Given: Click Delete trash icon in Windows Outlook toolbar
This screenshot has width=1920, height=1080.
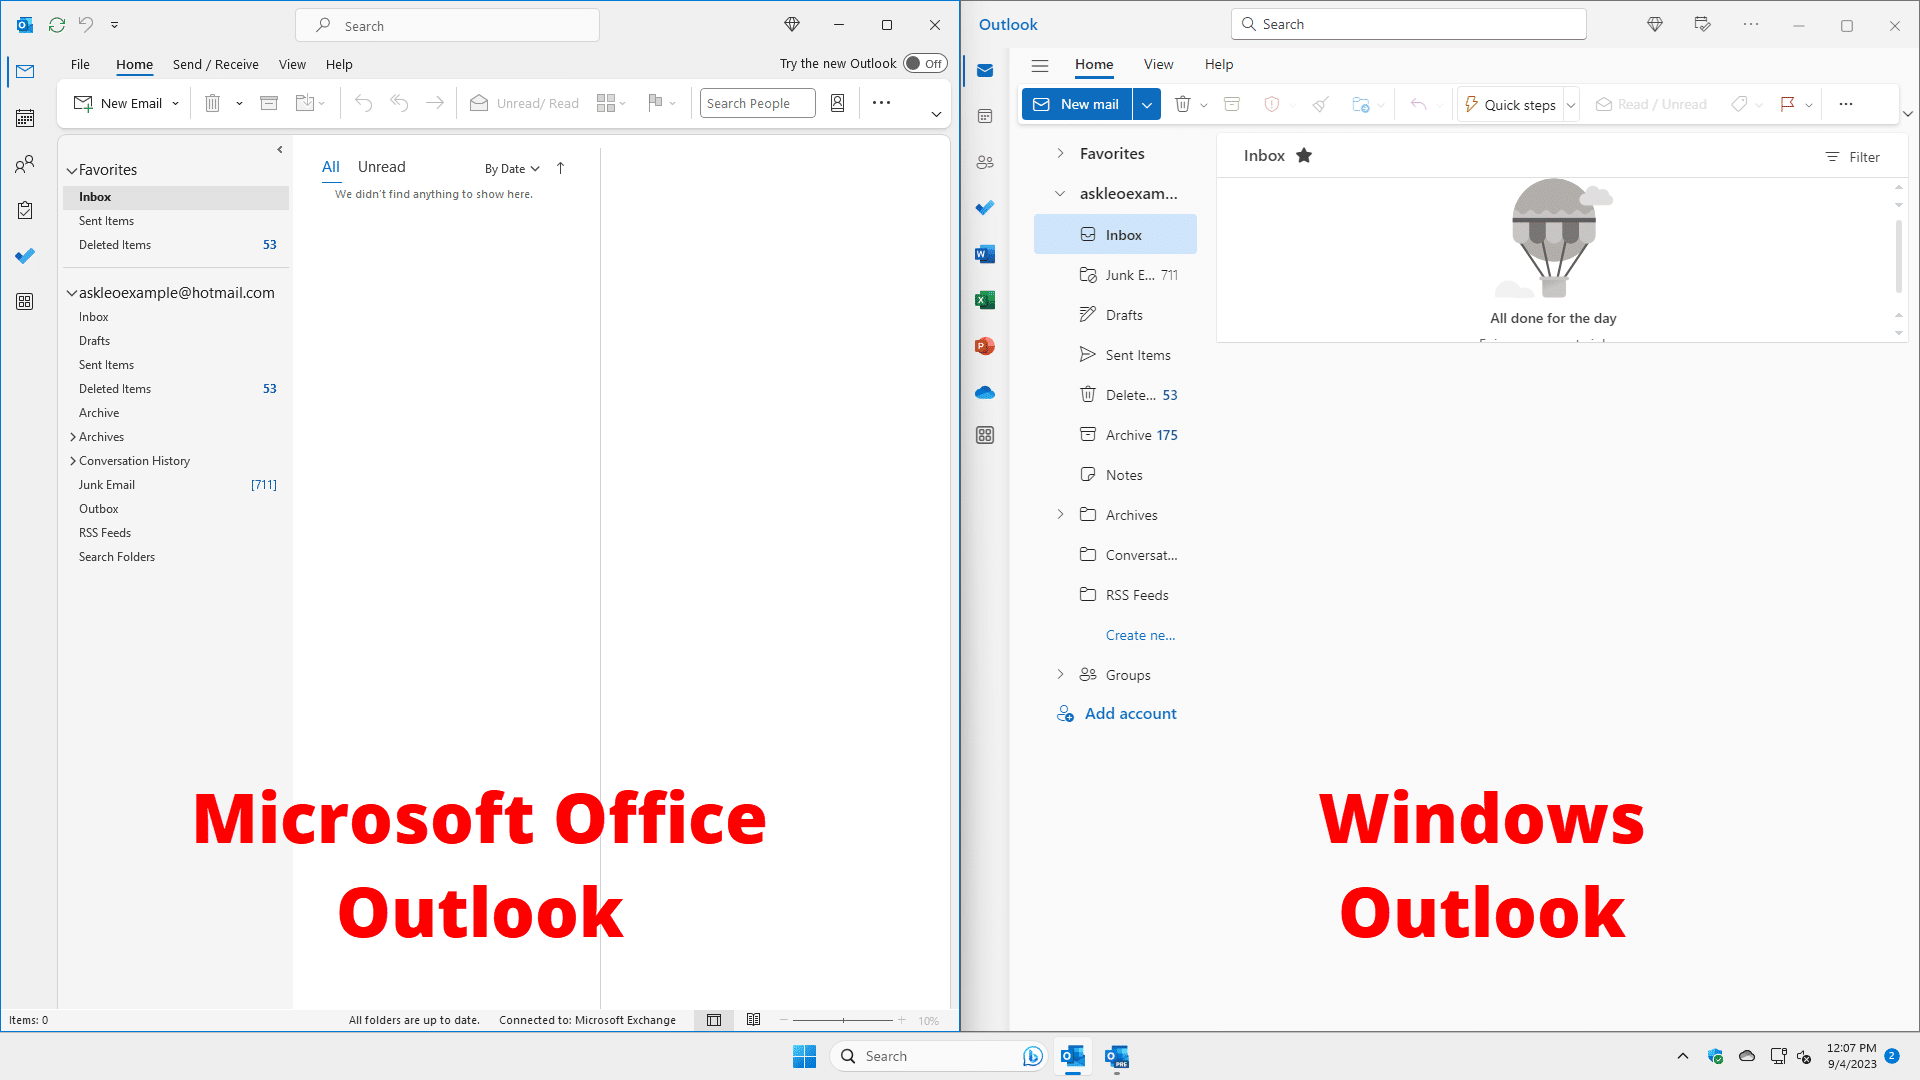Looking at the screenshot, I should tap(1183, 104).
